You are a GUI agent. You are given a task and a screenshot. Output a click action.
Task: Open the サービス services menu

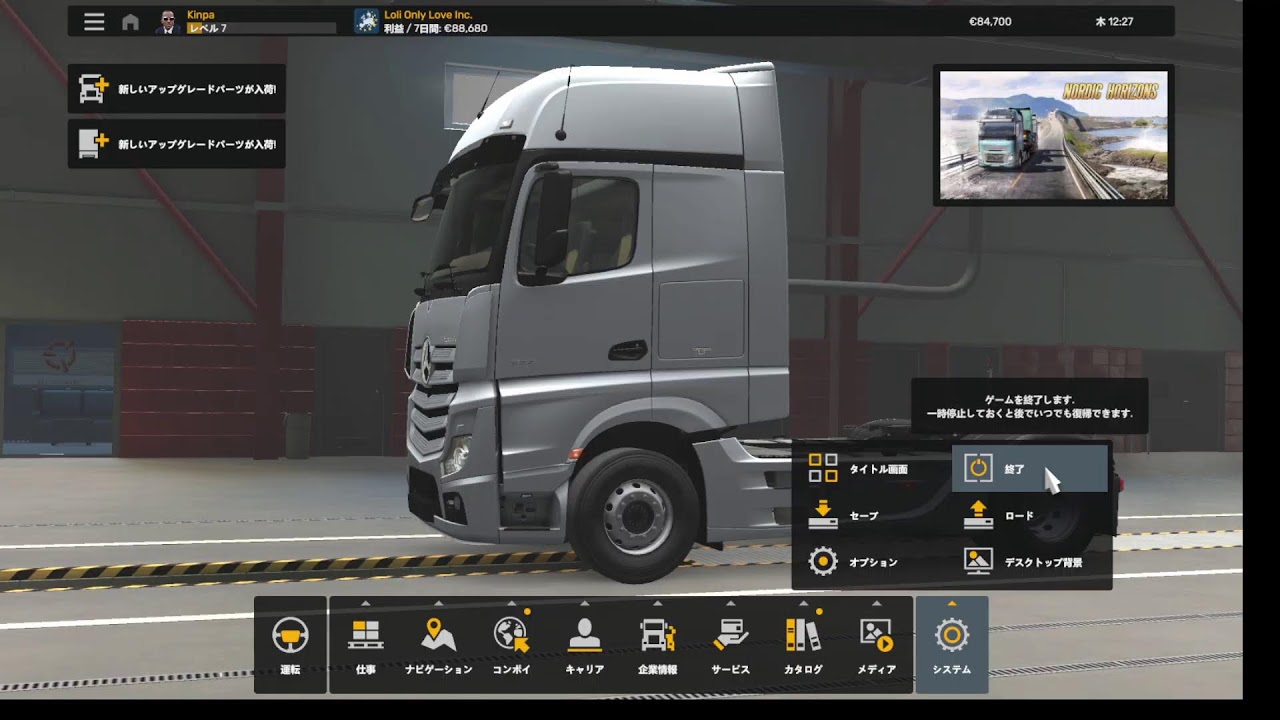[x=731, y=645]
